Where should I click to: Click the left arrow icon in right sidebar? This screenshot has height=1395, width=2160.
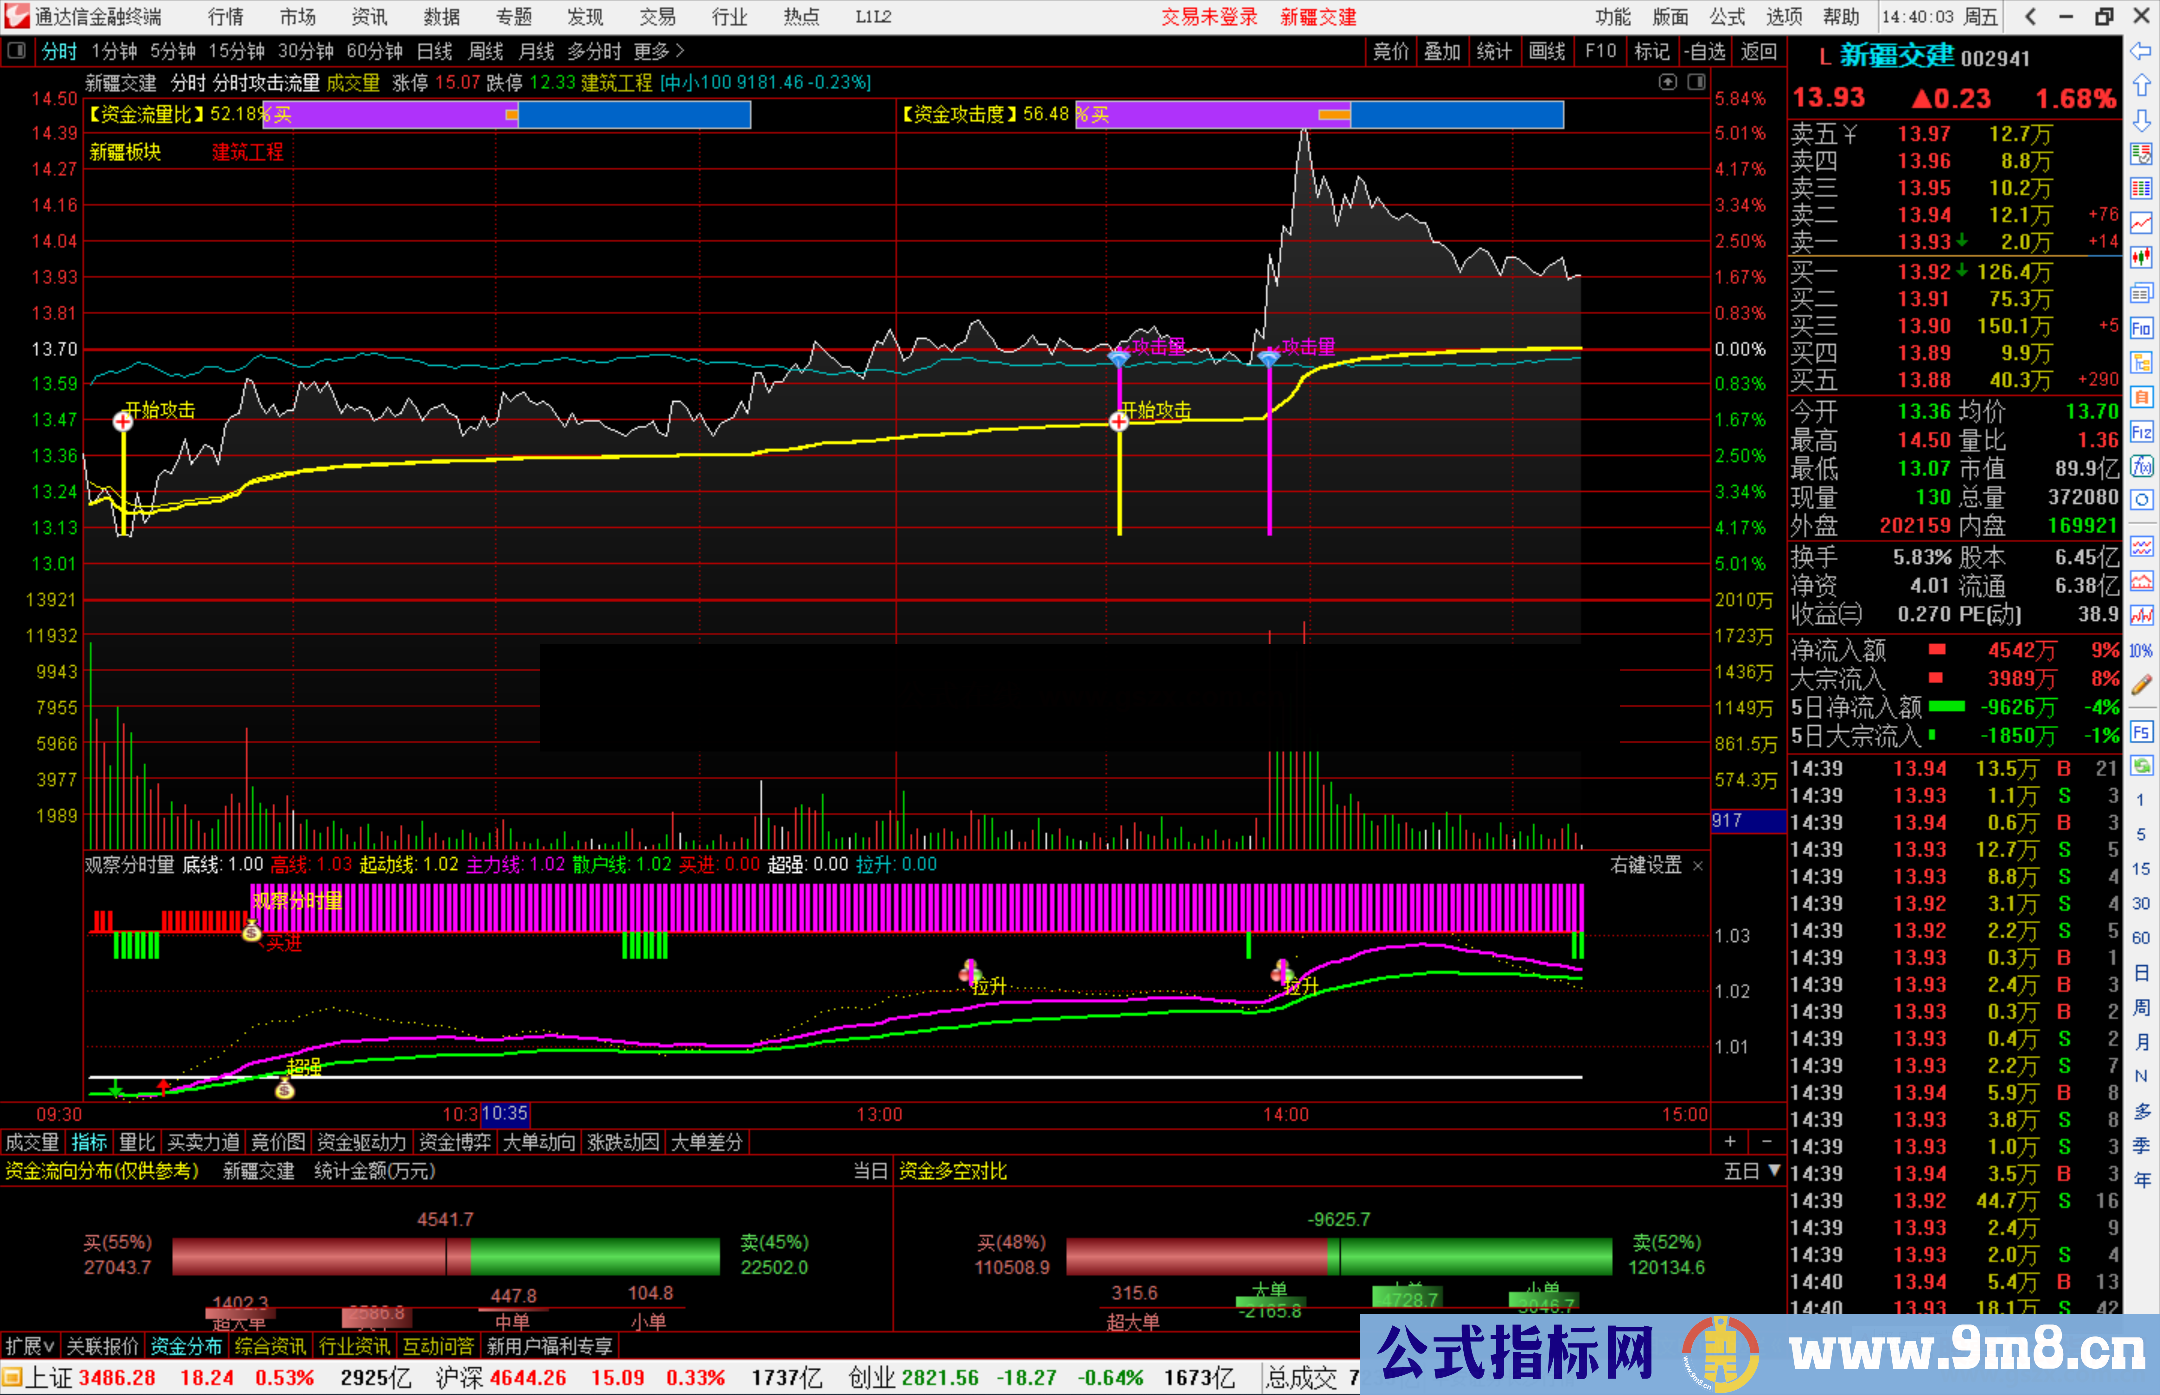[x=2141, y=51]
